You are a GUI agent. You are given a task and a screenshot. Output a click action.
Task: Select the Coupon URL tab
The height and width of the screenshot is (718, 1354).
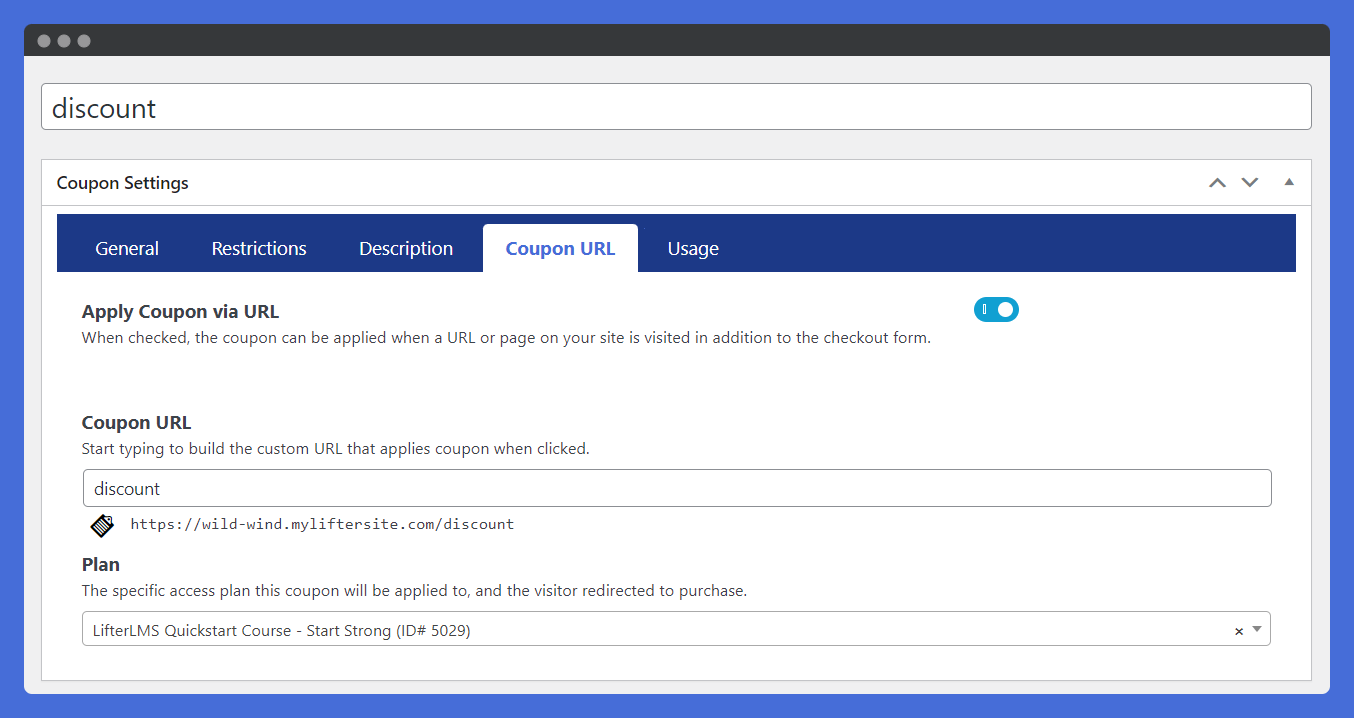coord(560,249)
